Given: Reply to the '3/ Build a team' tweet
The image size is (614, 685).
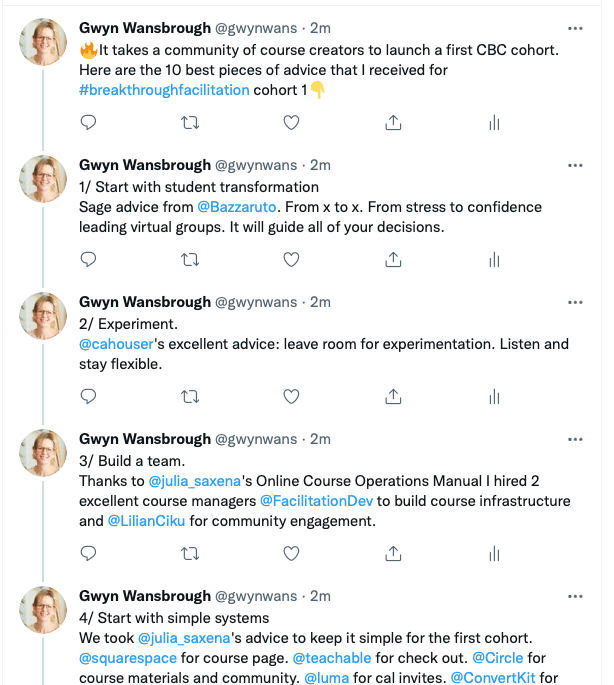Looking at the screenshot, I should pos(88,554).
